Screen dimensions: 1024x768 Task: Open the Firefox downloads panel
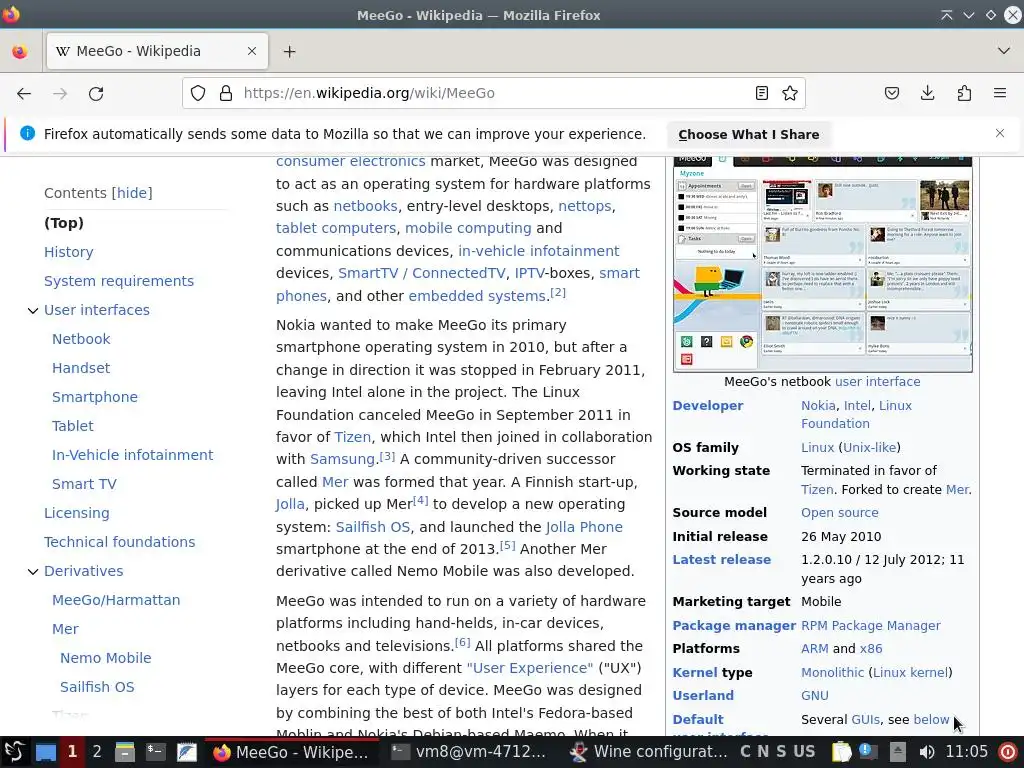(x=927, y=93)
